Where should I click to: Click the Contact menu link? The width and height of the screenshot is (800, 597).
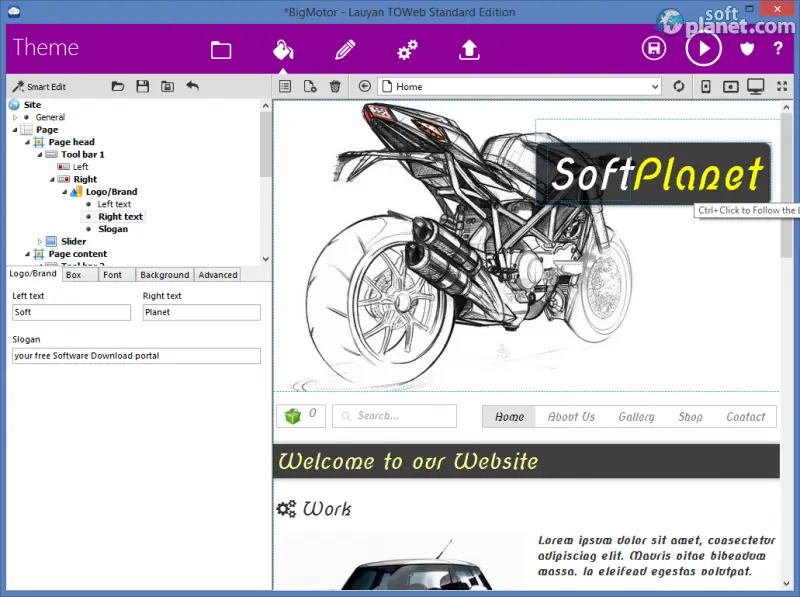click(x=745, y=416)
